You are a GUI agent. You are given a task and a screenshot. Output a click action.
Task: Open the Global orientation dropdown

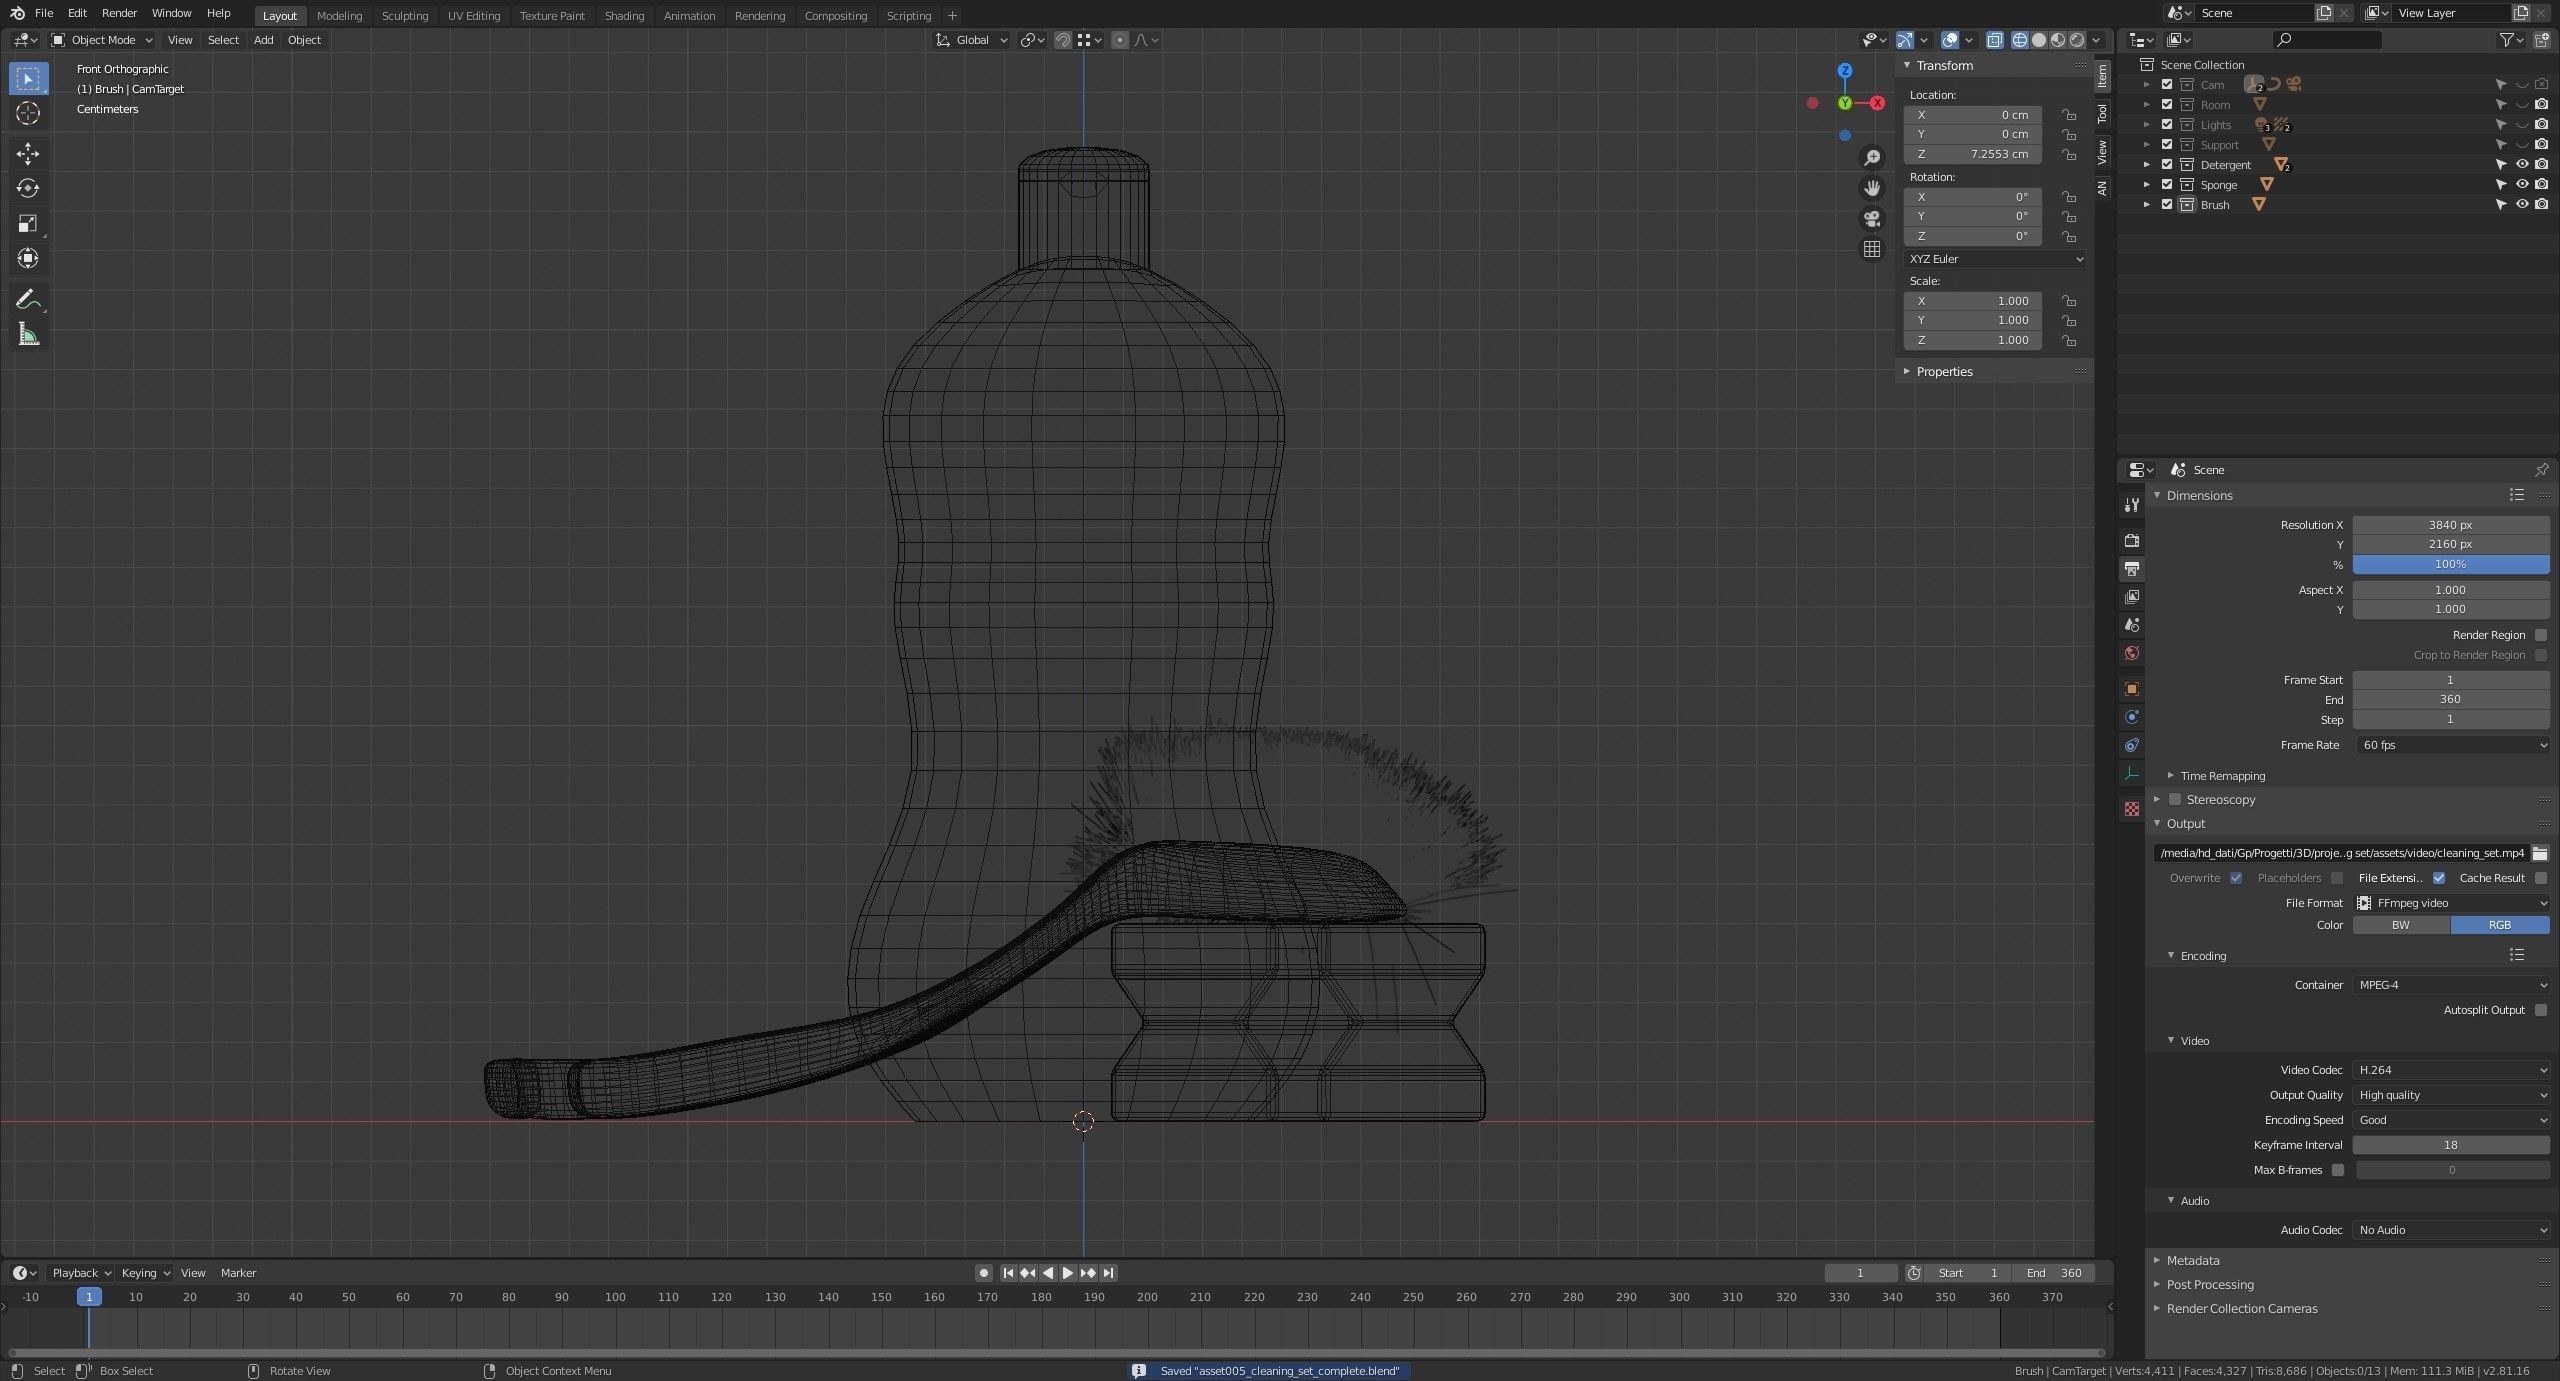click(971, 40)
